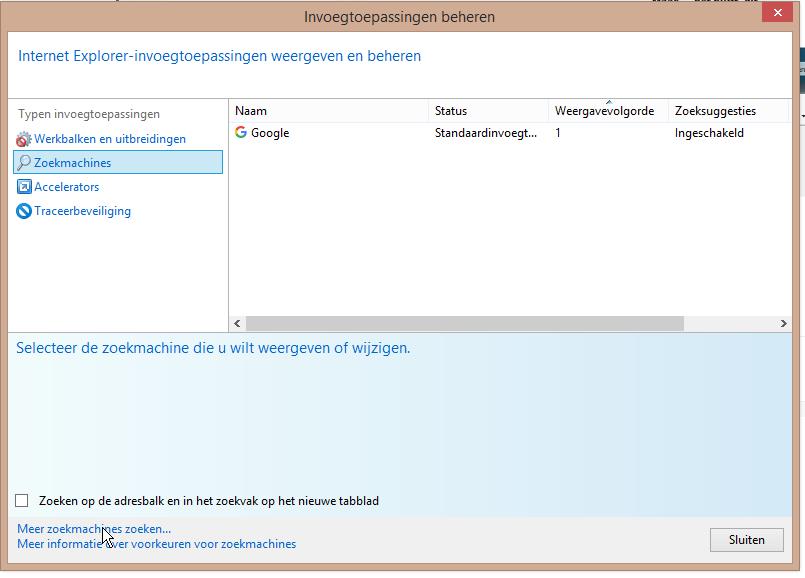
Task: Enable the 'Zoeken op de adresbalk' checkbox
Action: coord(22,501)
